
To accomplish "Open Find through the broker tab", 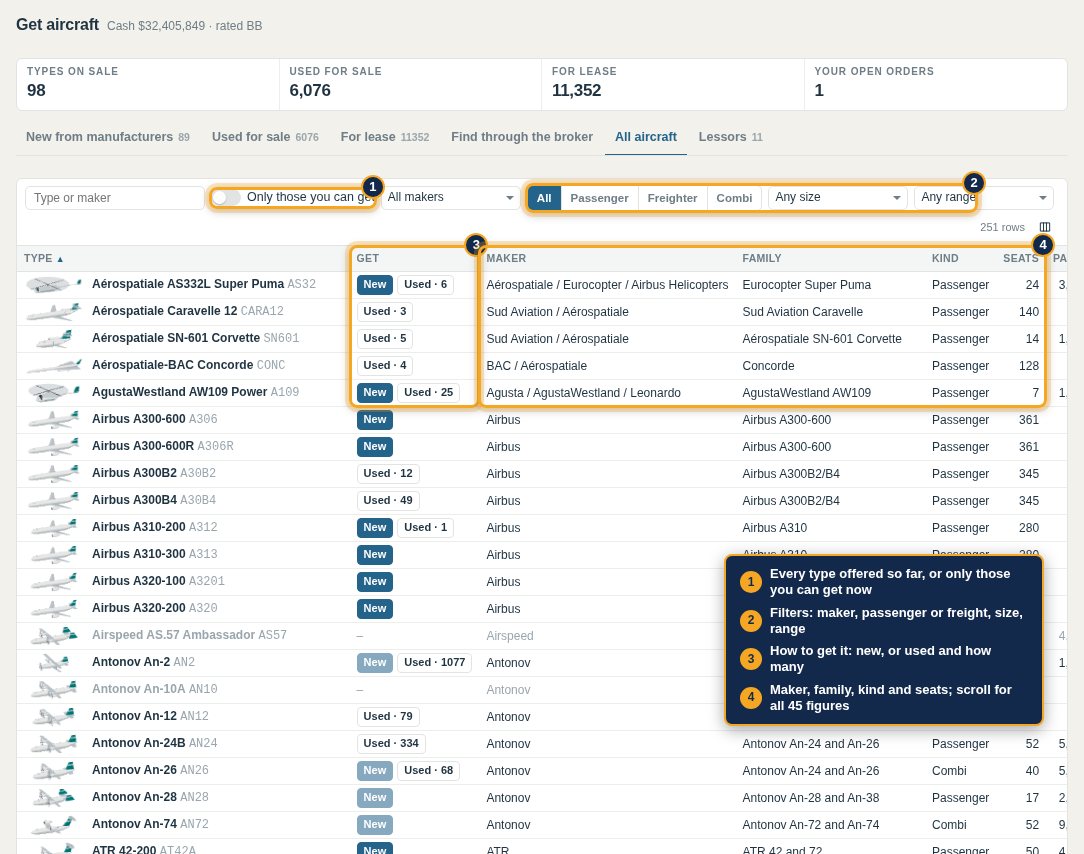I will point(522,137).
